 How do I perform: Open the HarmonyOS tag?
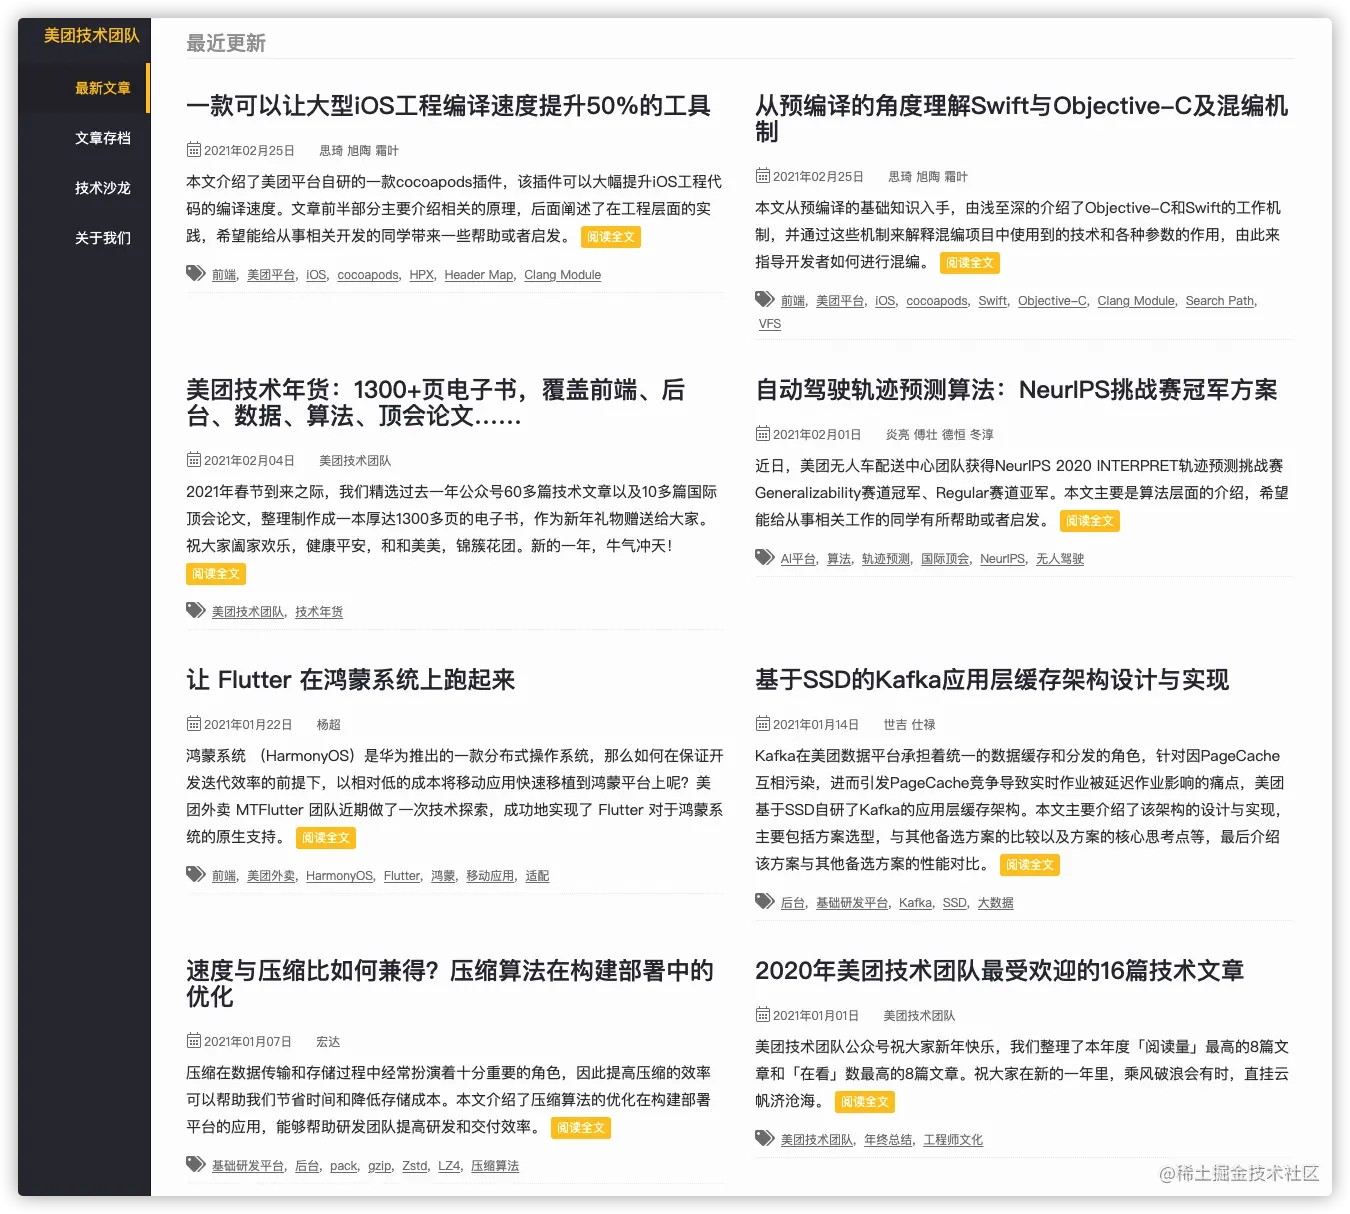tap(339, 876)
